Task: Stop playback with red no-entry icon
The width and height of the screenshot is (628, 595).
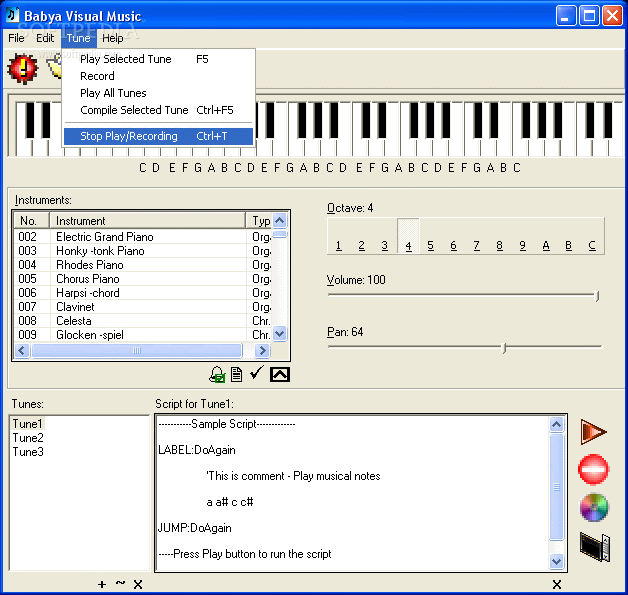Action: point(594,469)
